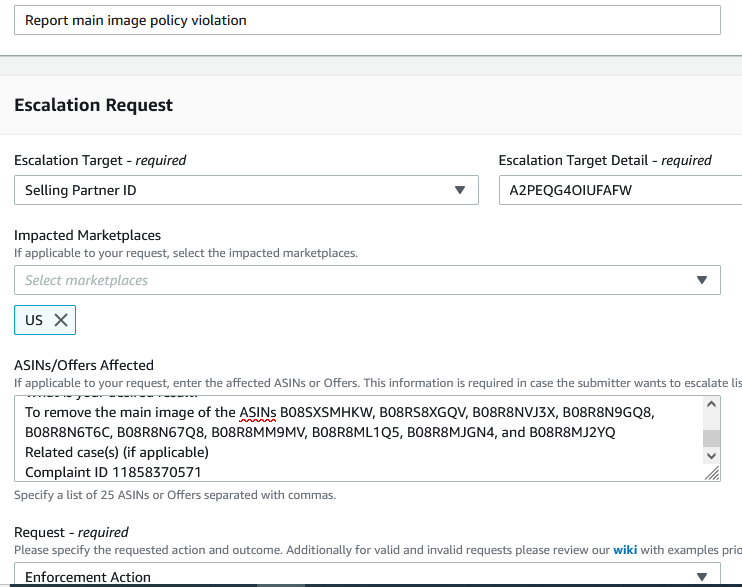Click the textarea scroll down arrow
Image resolution: width=742 pixels, height=587 pixels.
point(712,455)
